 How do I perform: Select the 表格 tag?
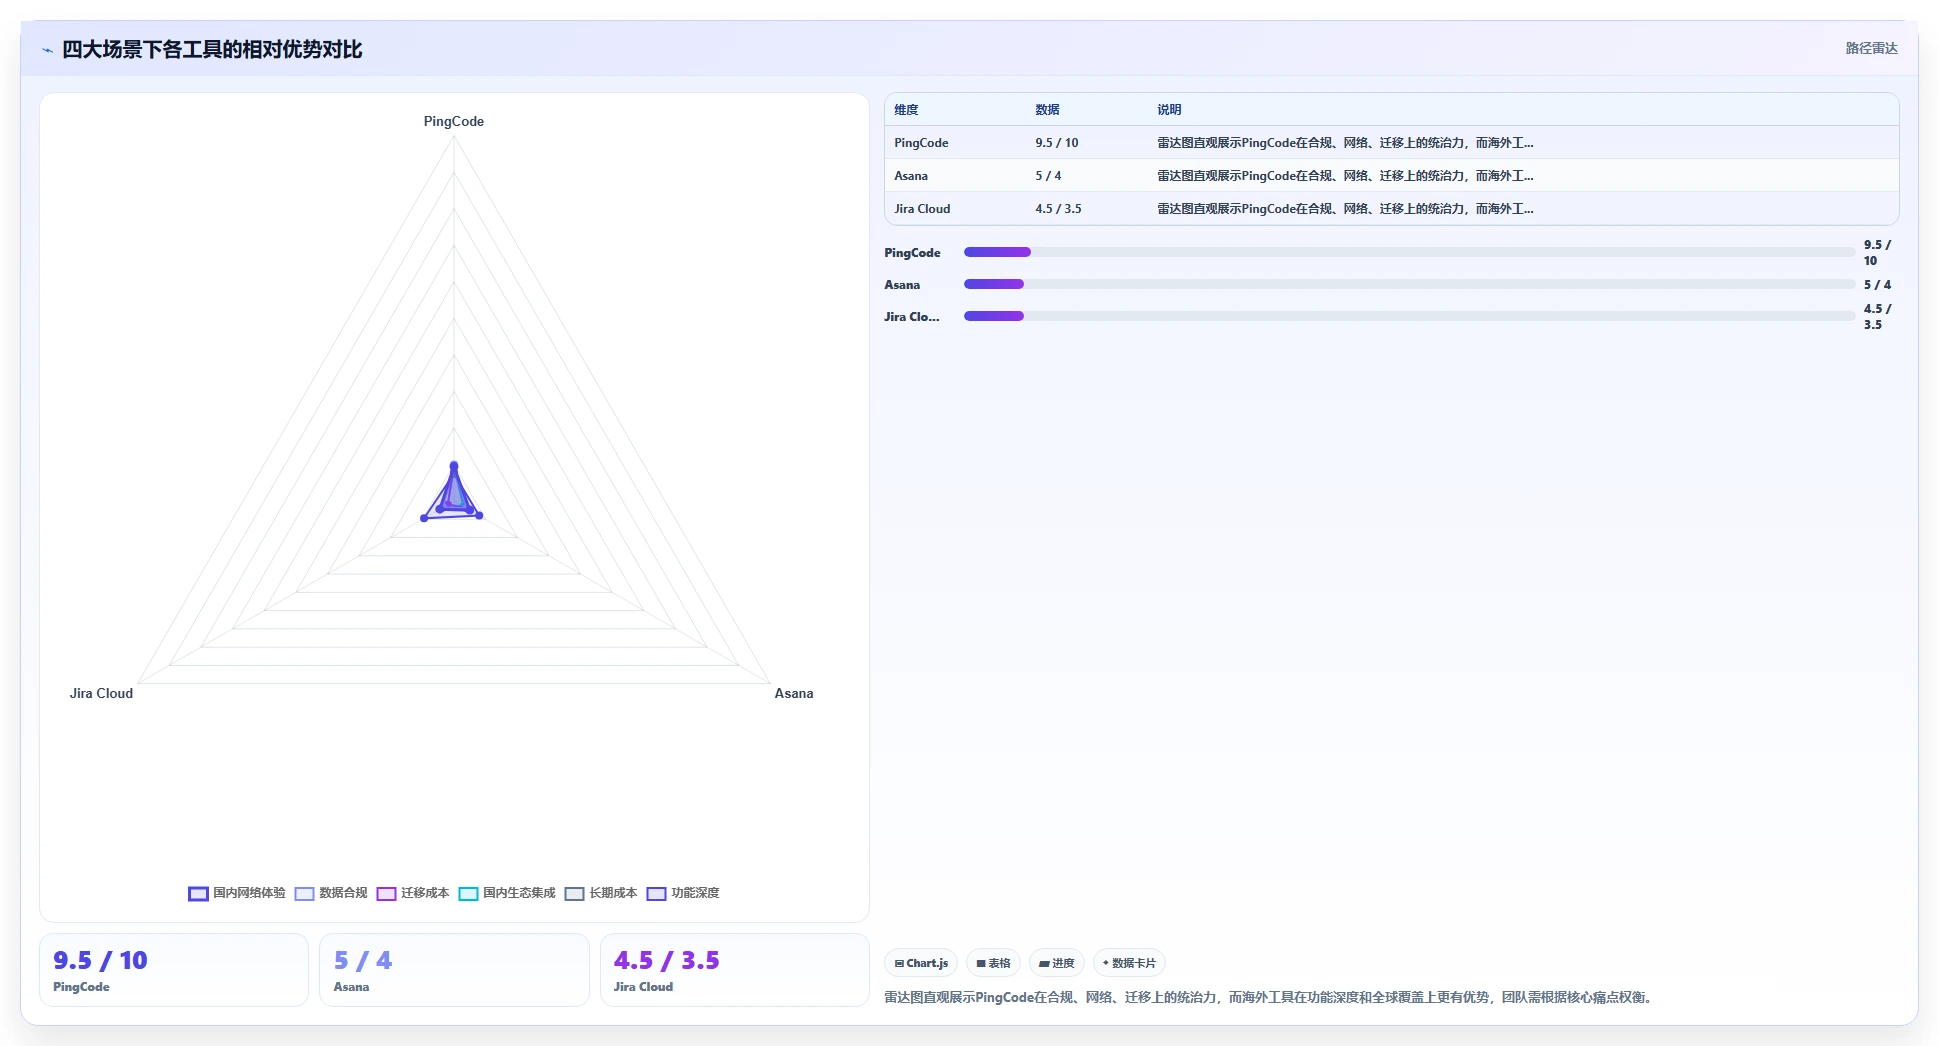[x=993, y=963]
